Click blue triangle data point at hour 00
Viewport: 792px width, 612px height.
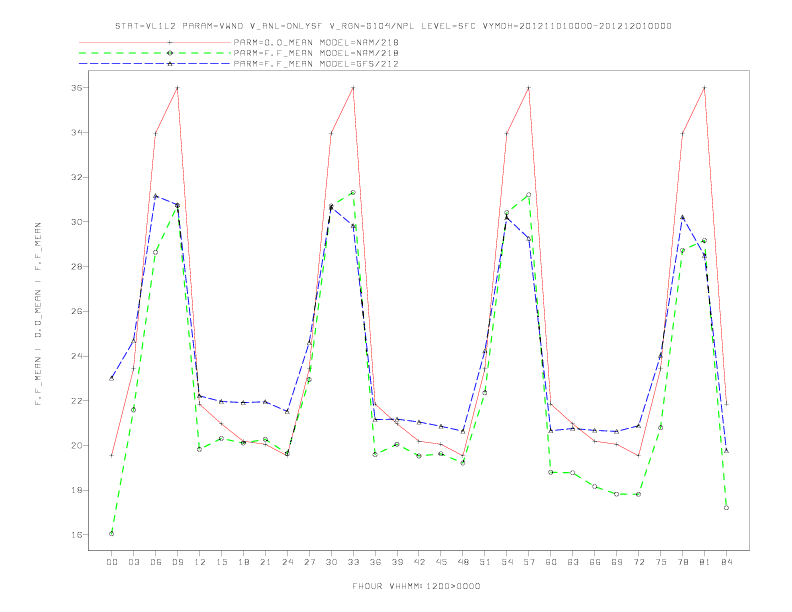[112, 378]
